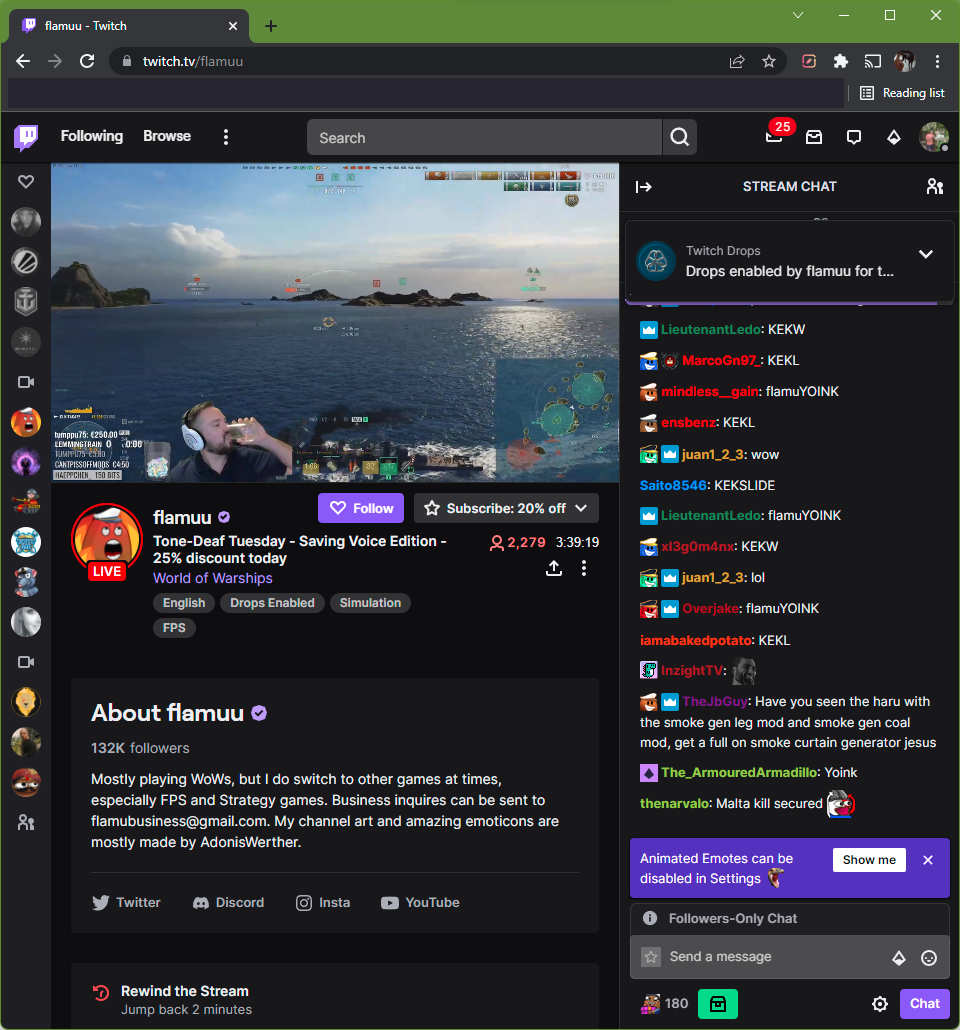Click the followed channels heart icon in sidebar
The height and width of the screenshot is (1030, 960).
click(x=26, y=181)
